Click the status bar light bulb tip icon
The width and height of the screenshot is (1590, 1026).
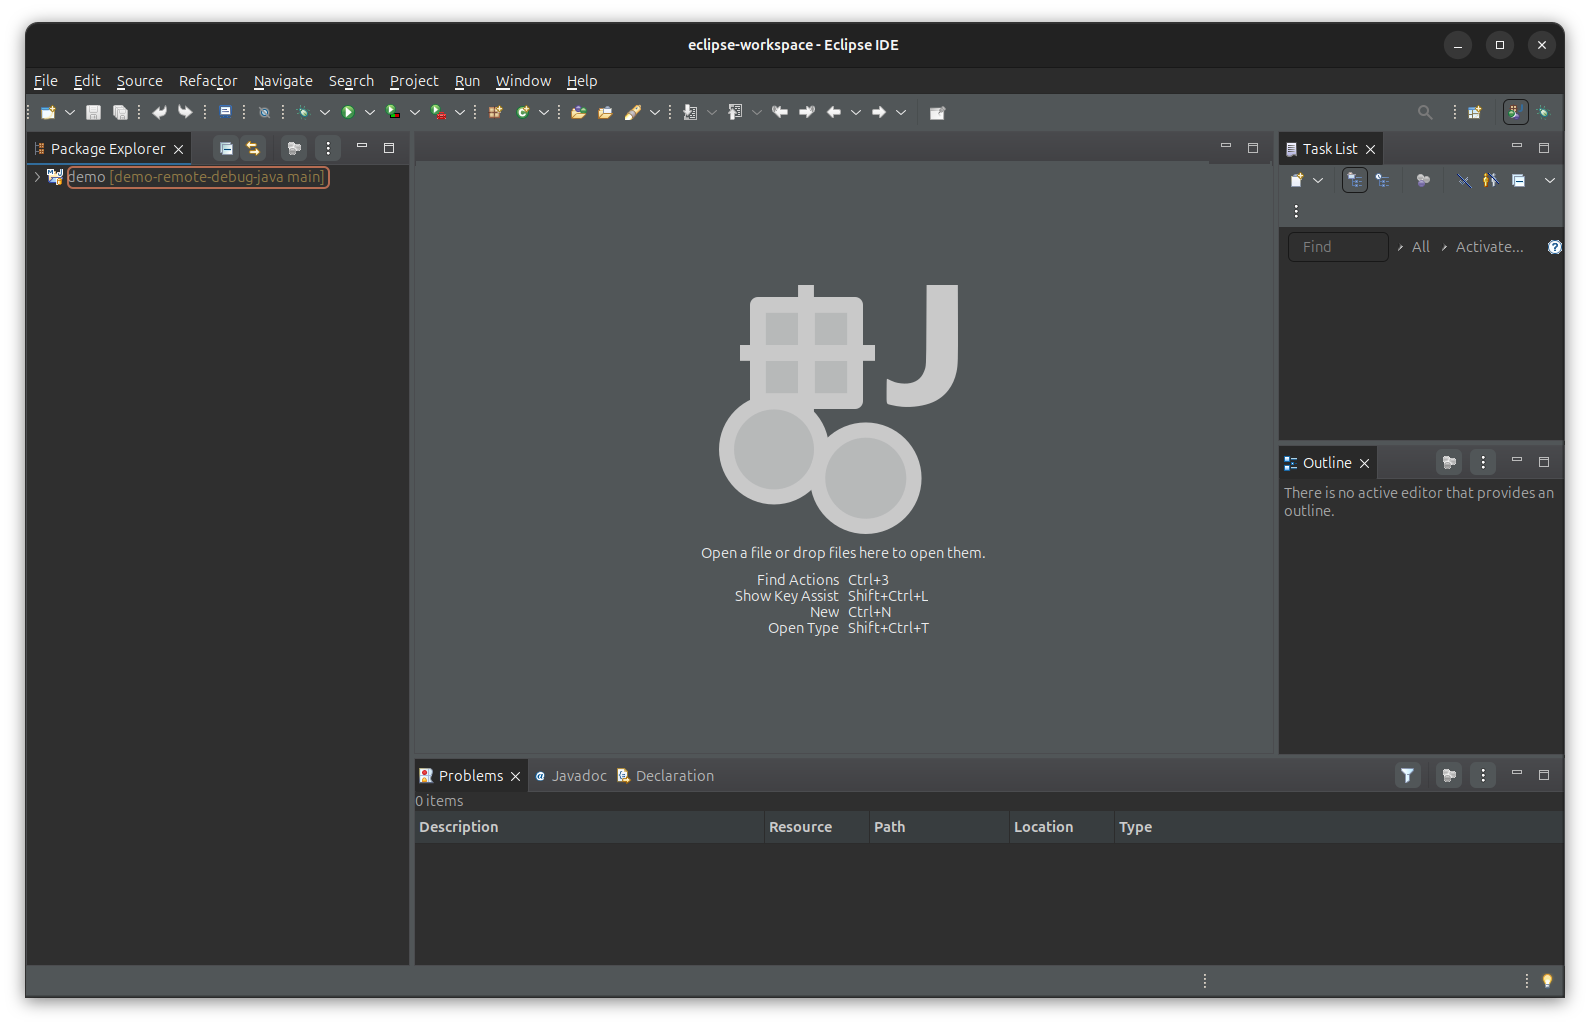click(x=1547, y=981)
